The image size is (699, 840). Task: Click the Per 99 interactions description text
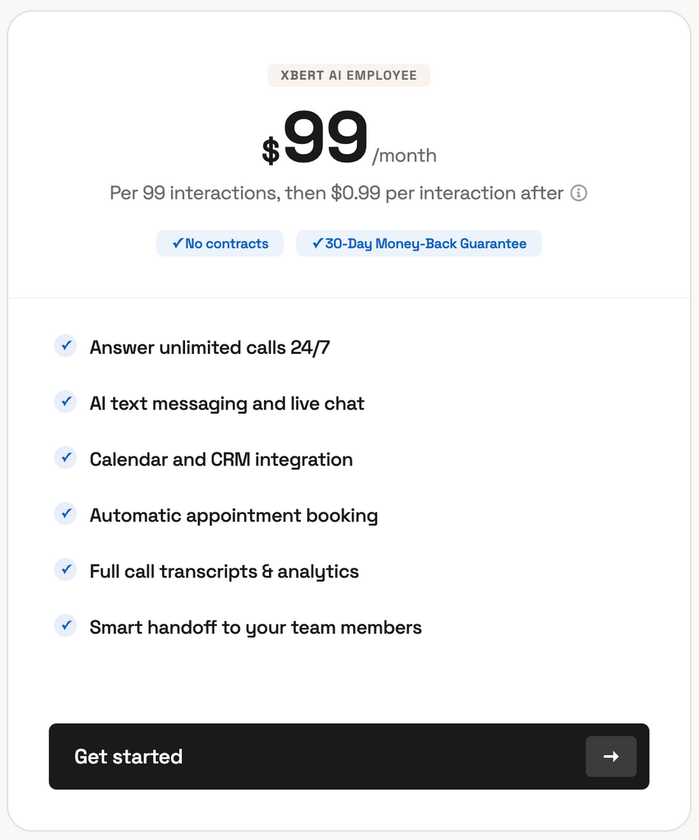point(336,193)
